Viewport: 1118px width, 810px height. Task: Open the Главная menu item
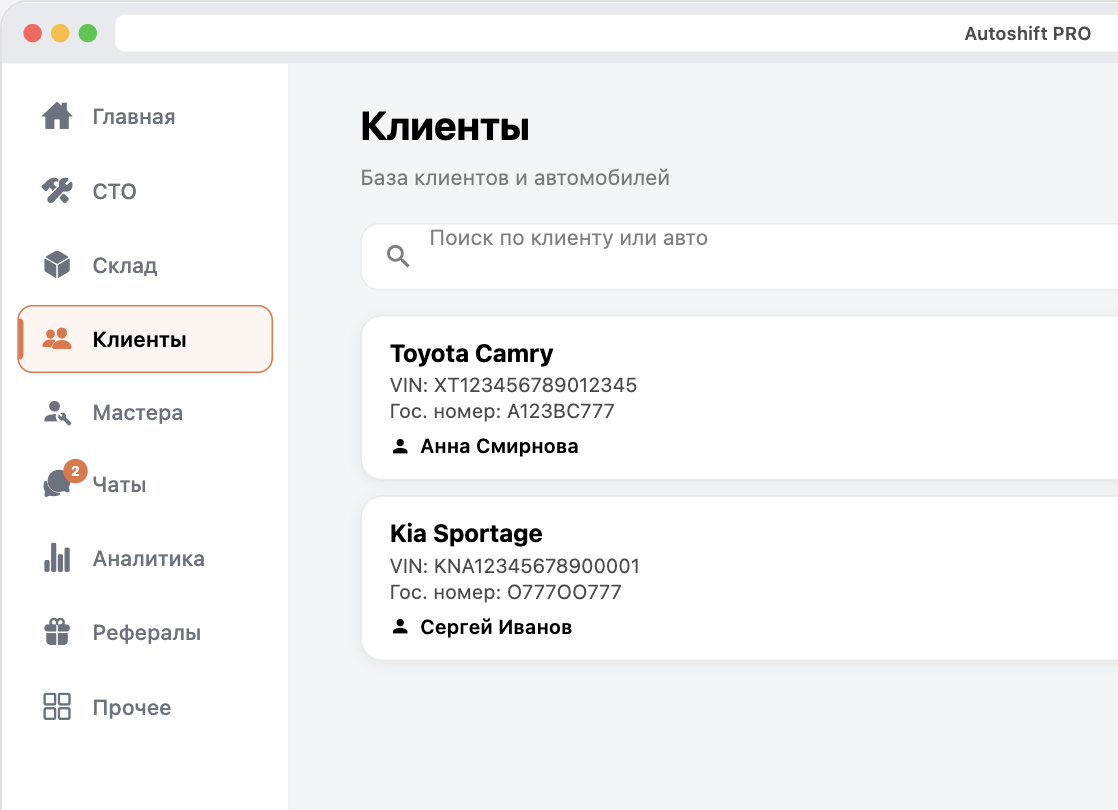(145, 116)
